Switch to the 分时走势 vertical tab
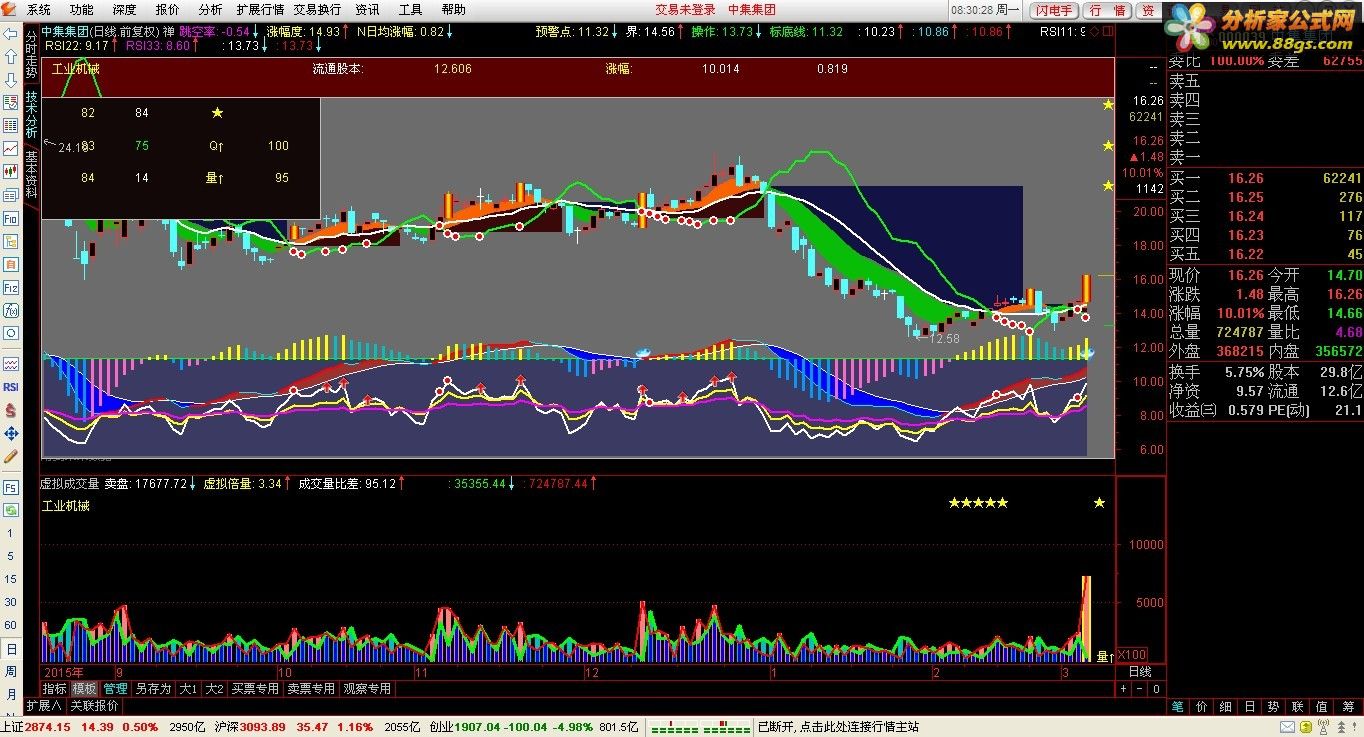 (31, 56)
